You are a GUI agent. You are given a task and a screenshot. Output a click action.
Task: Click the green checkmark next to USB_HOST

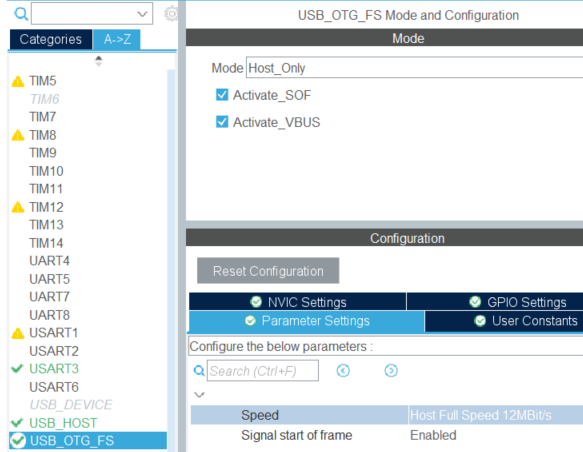(x=17, y=423)
